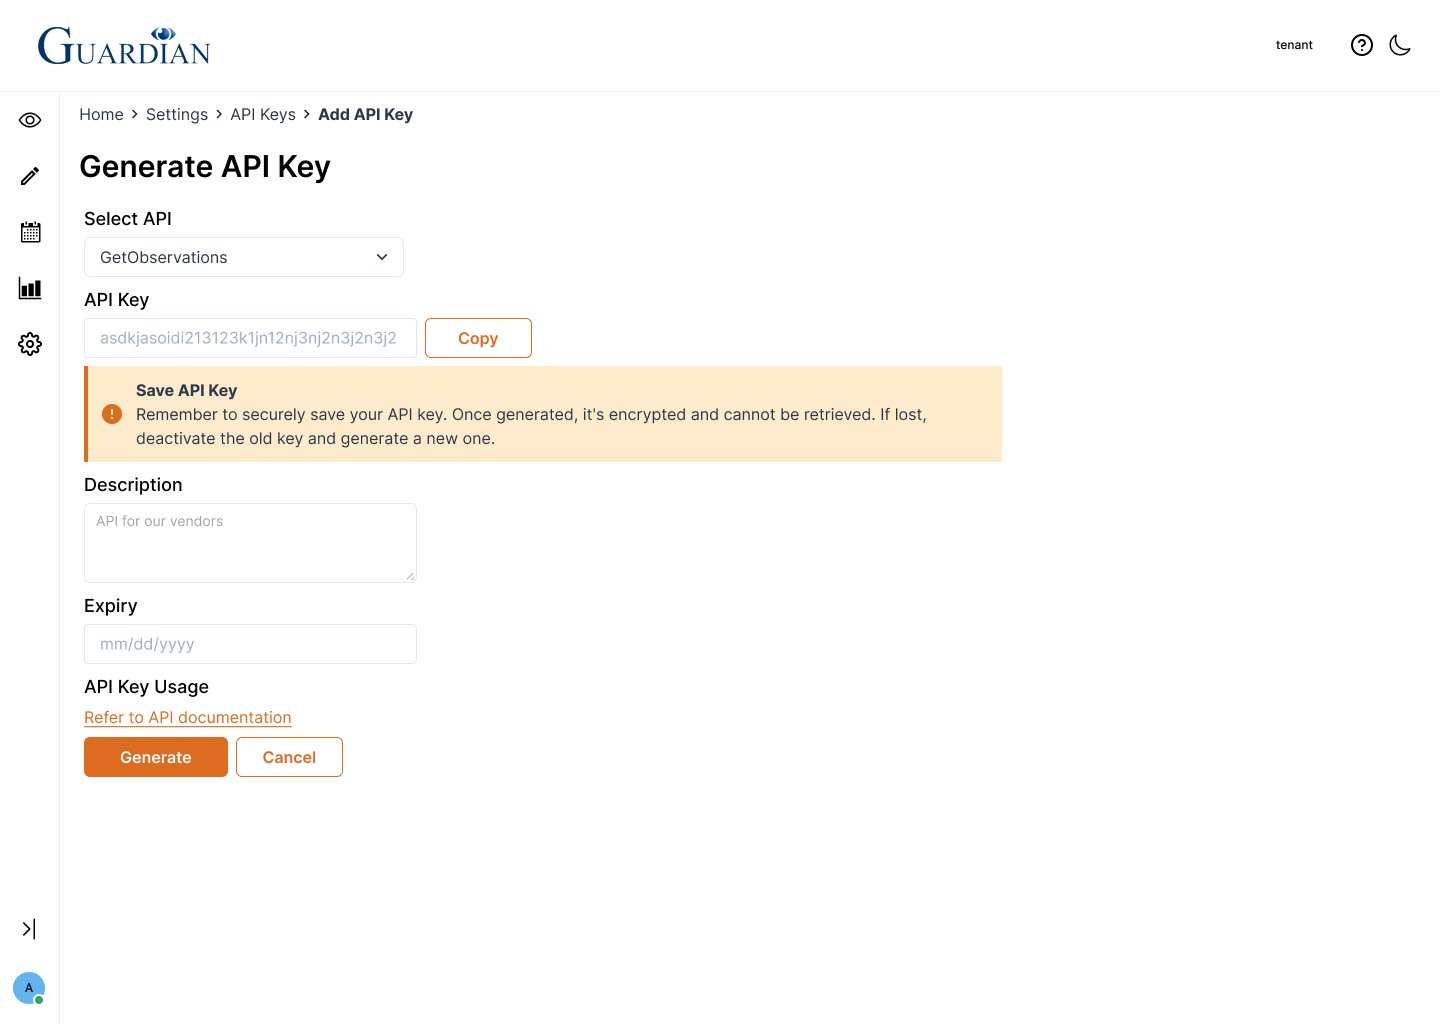Click the Generate button
1440x1024 pixels.
click(156, 757)
